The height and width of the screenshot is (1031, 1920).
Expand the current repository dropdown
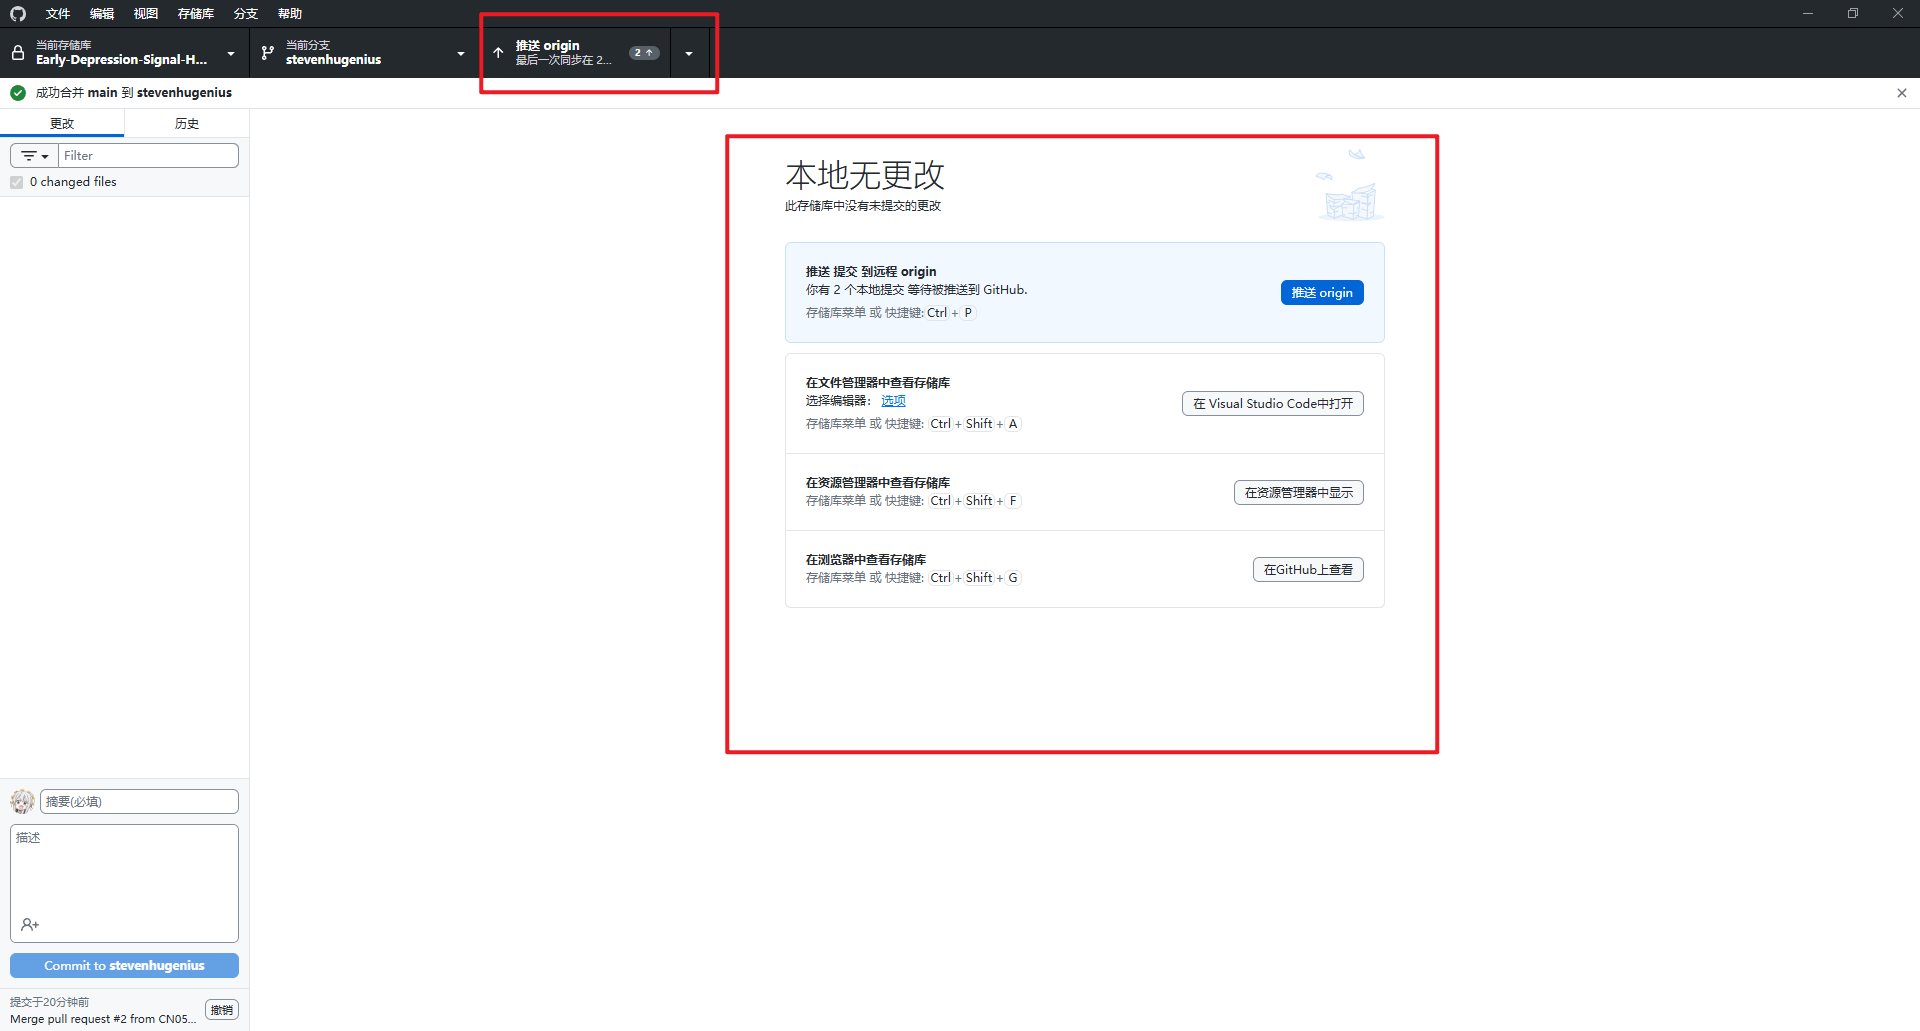[x=231, y=53]
